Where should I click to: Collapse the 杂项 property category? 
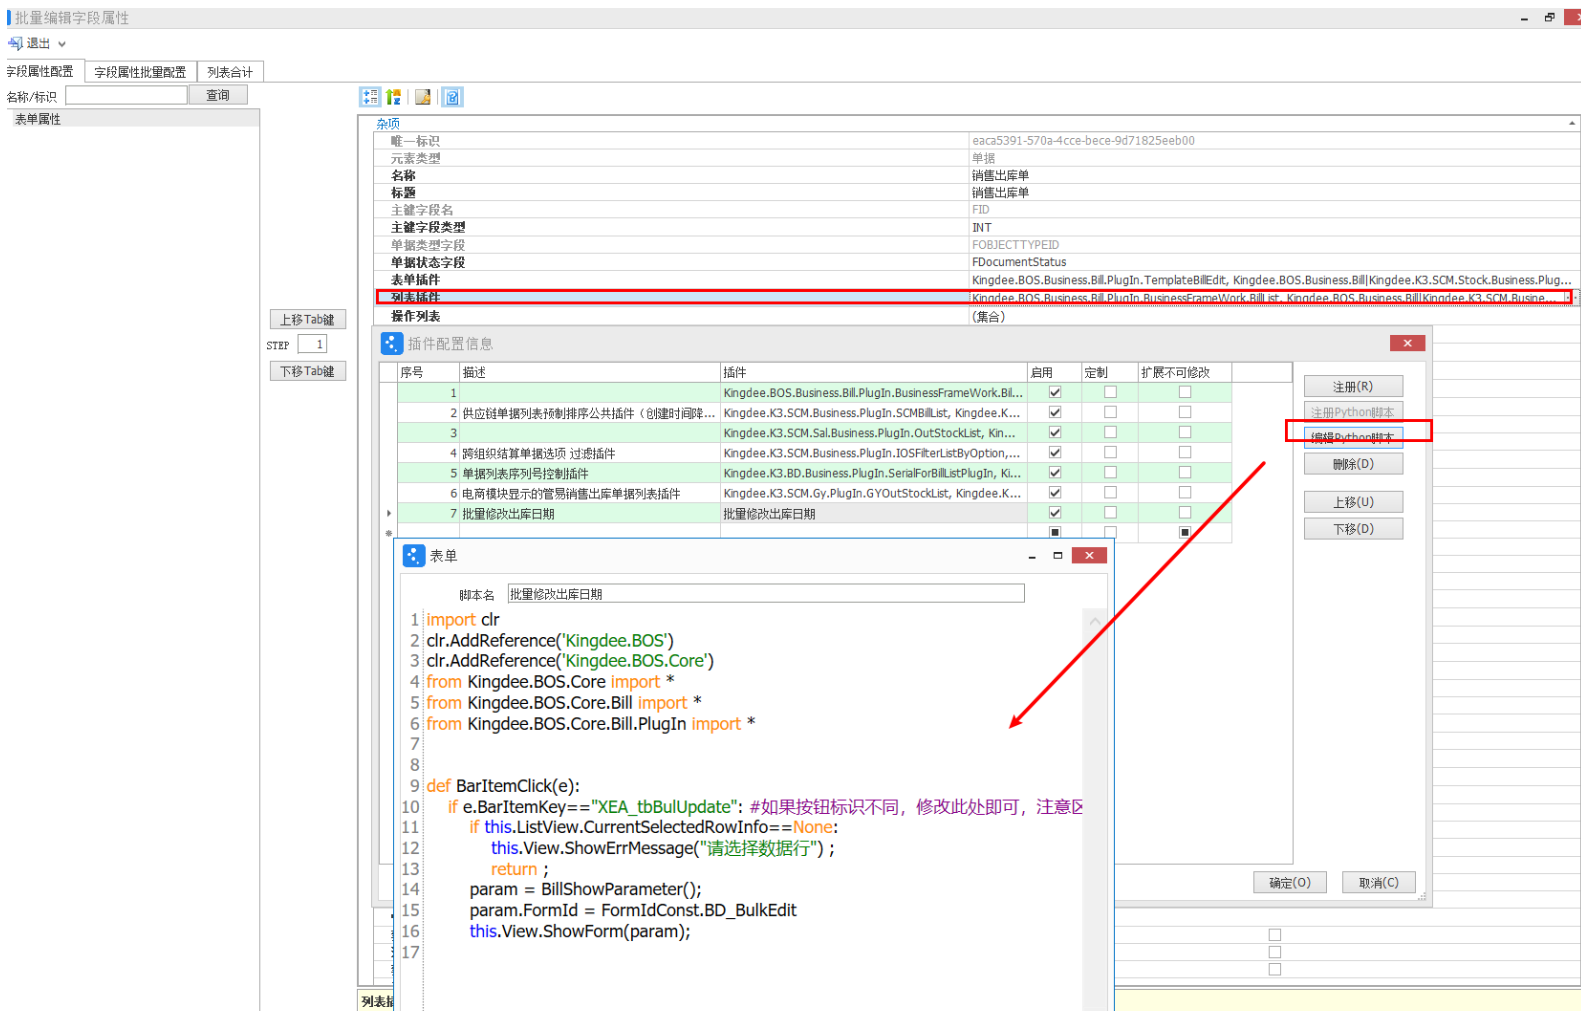pos(1572,124)
